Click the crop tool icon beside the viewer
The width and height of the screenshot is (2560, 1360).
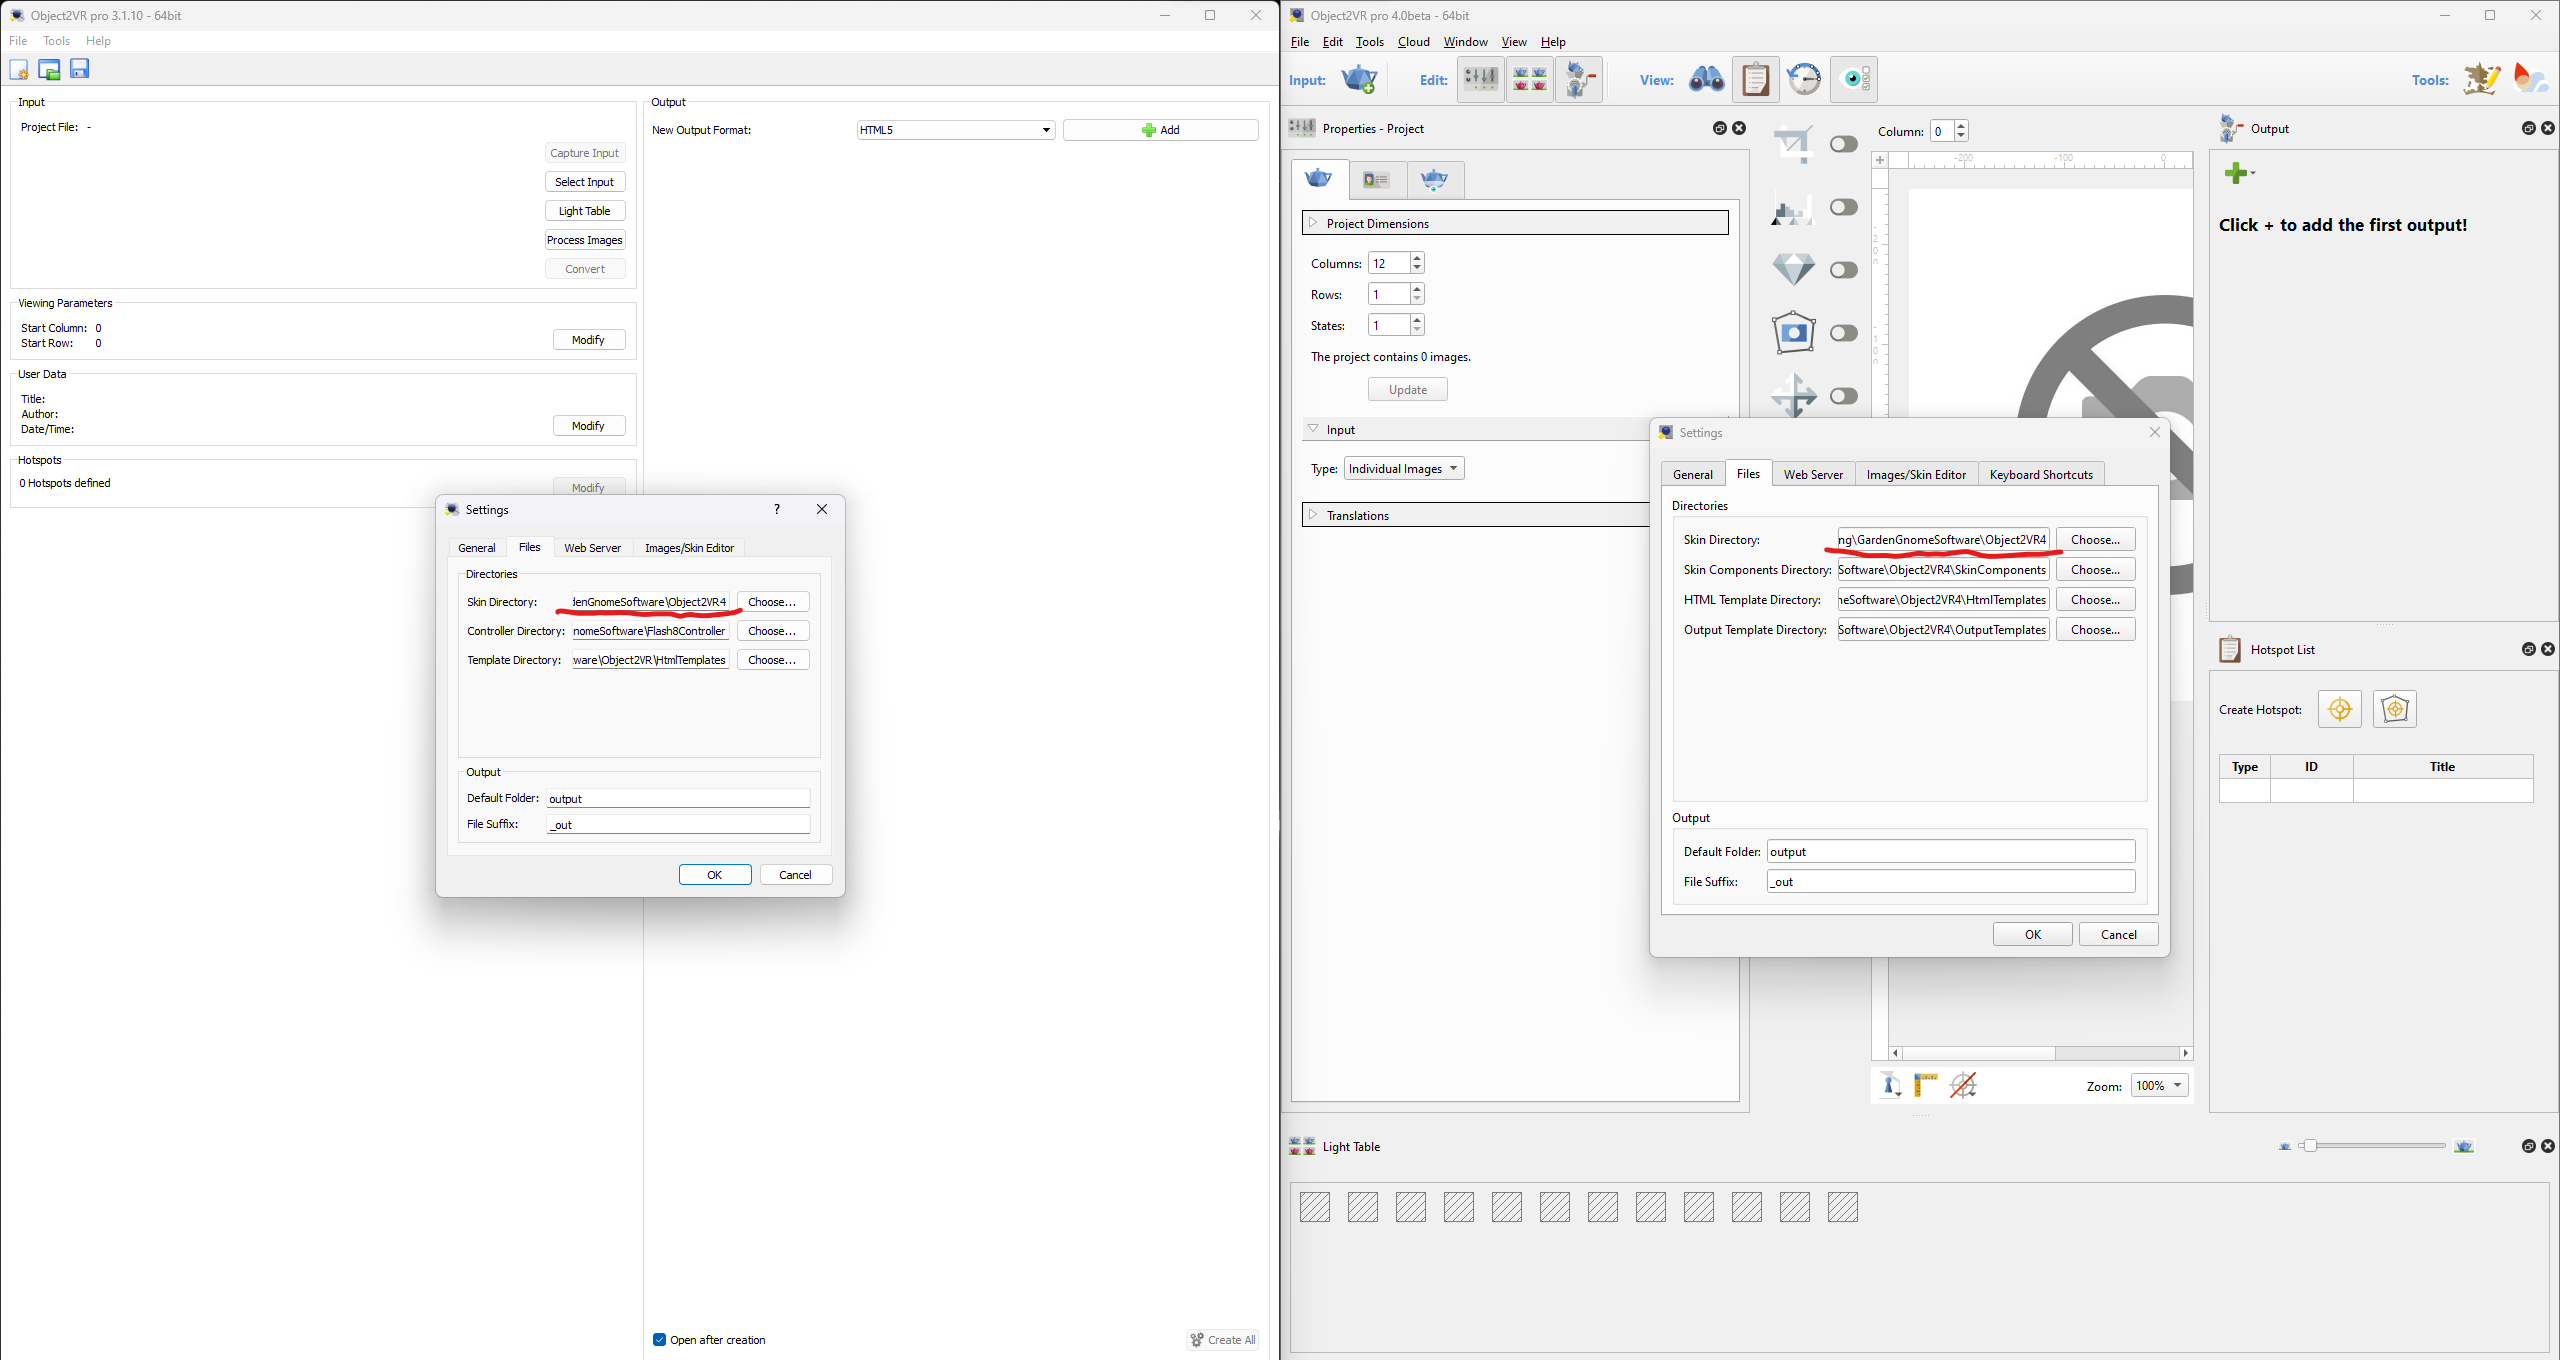click(x=1793, y=145)
